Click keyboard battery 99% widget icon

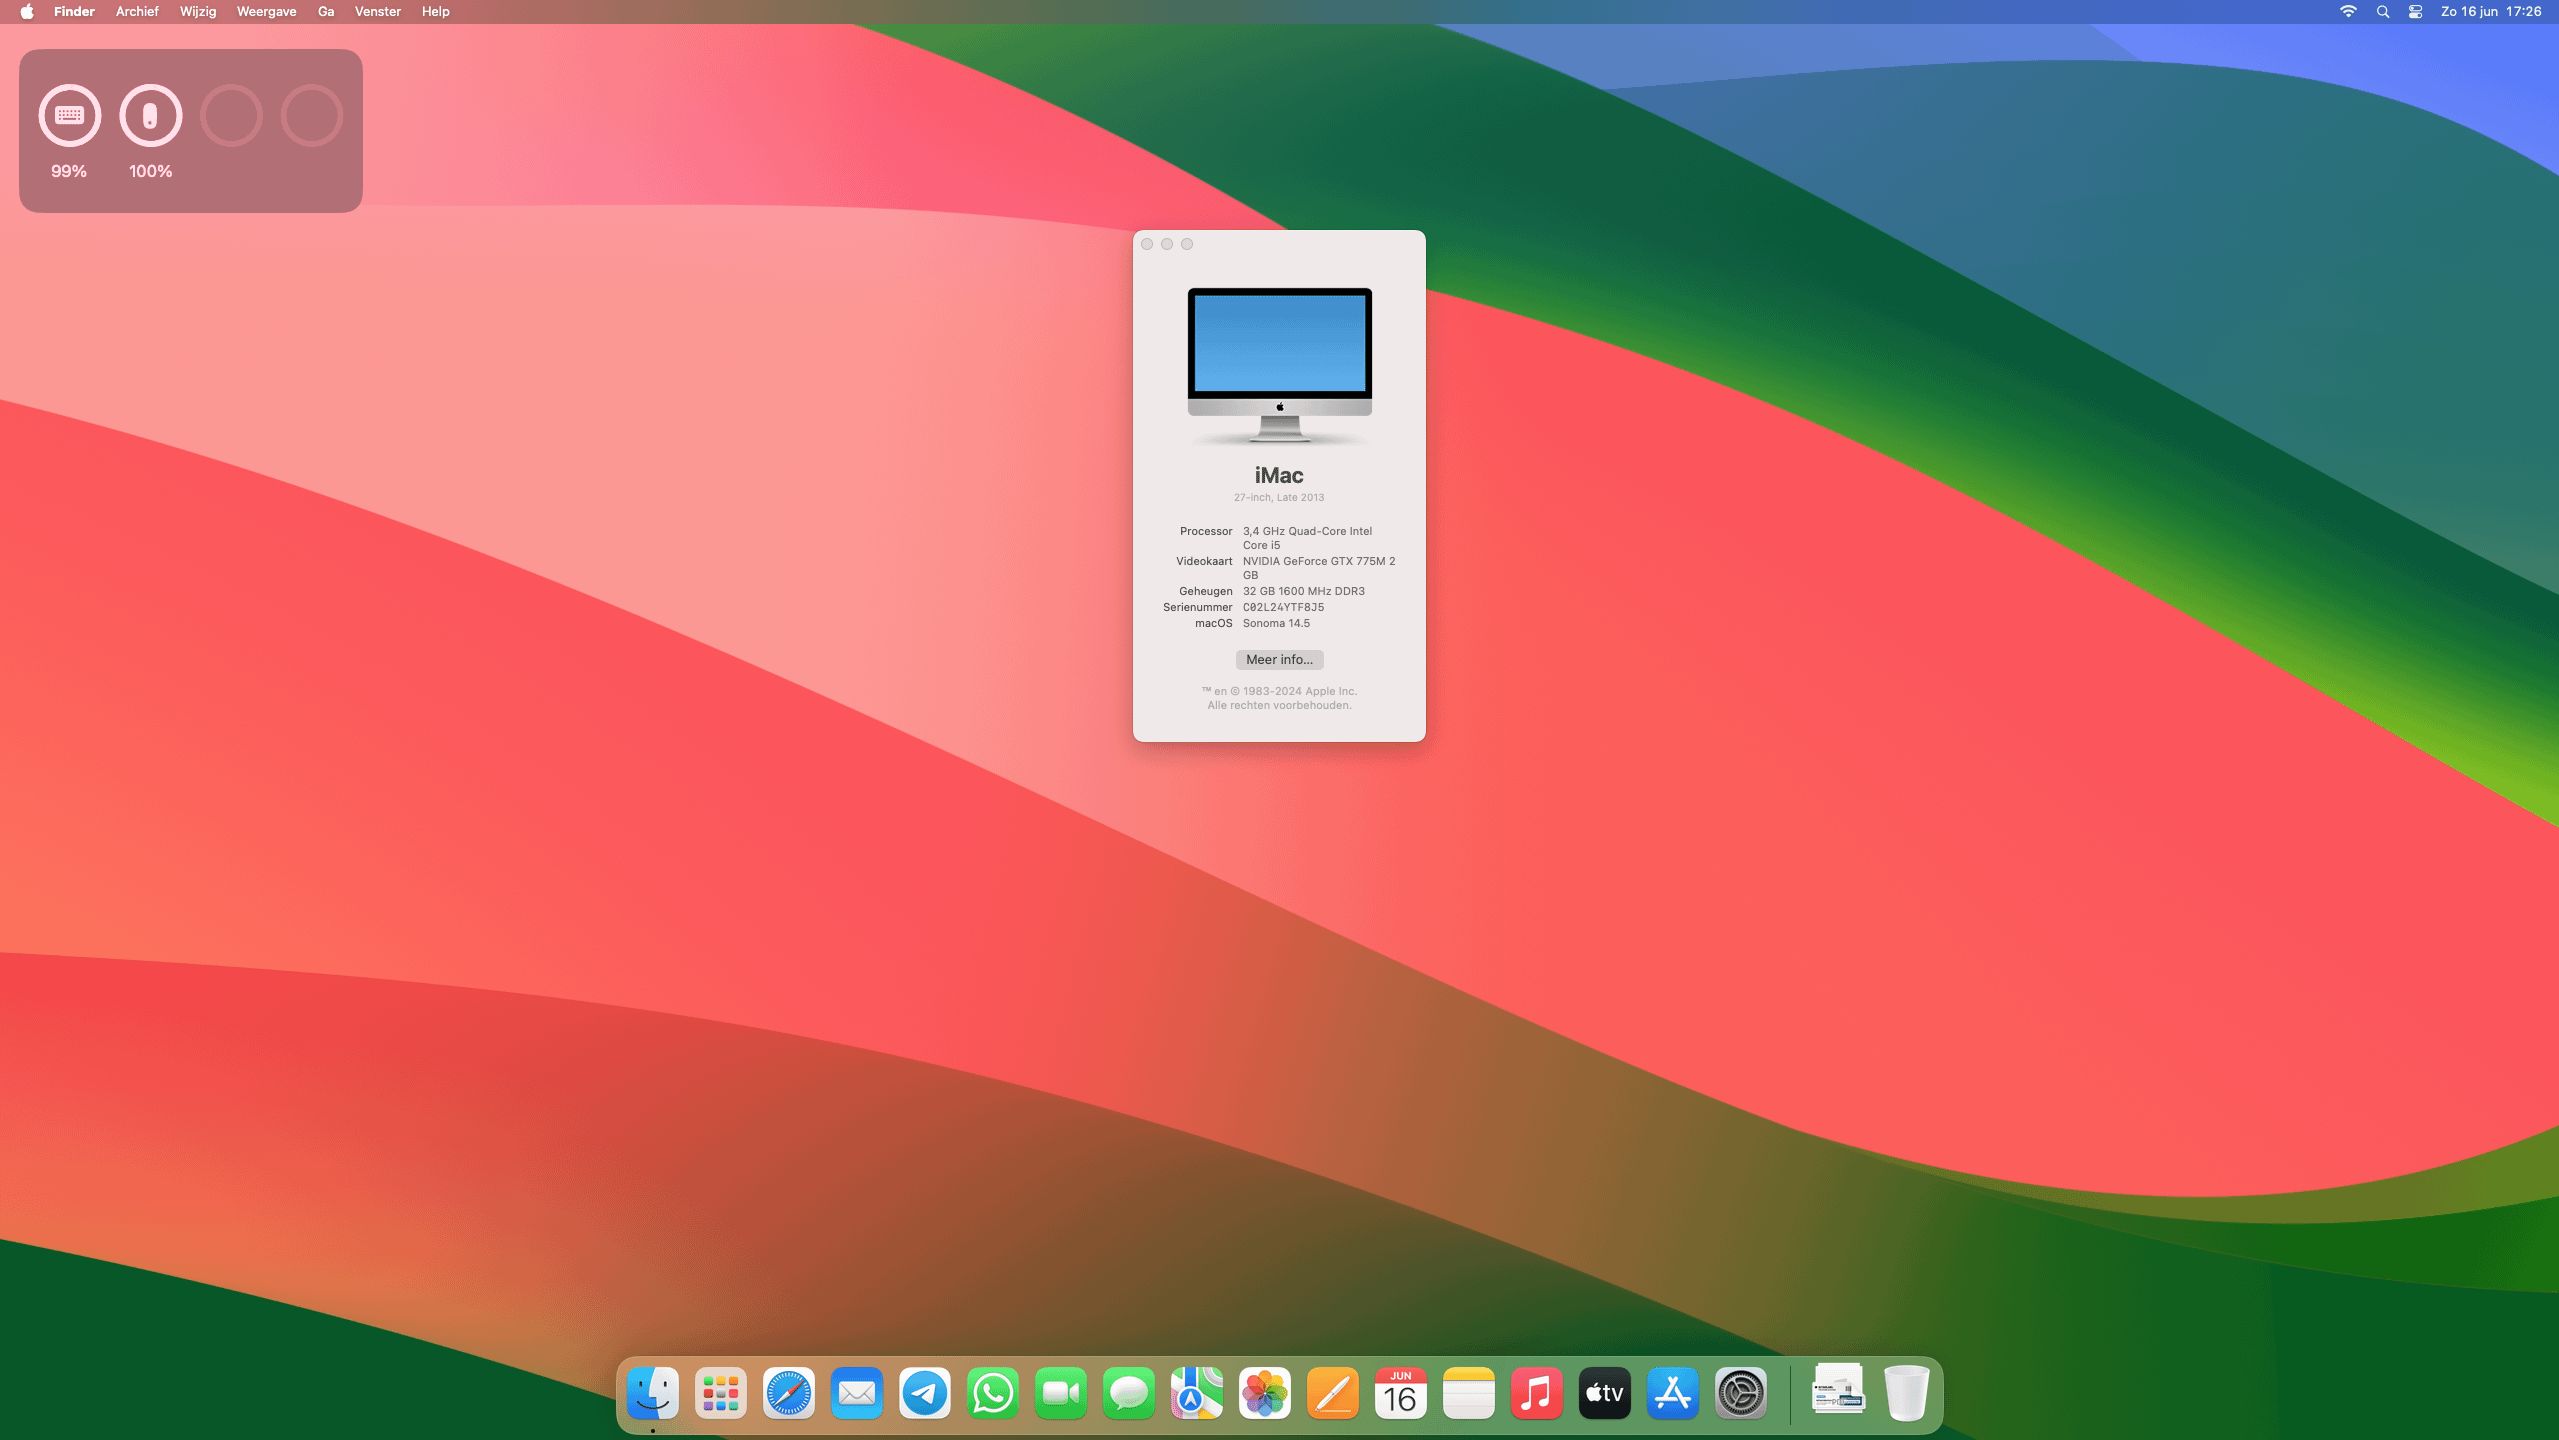[x=69, y=116]
